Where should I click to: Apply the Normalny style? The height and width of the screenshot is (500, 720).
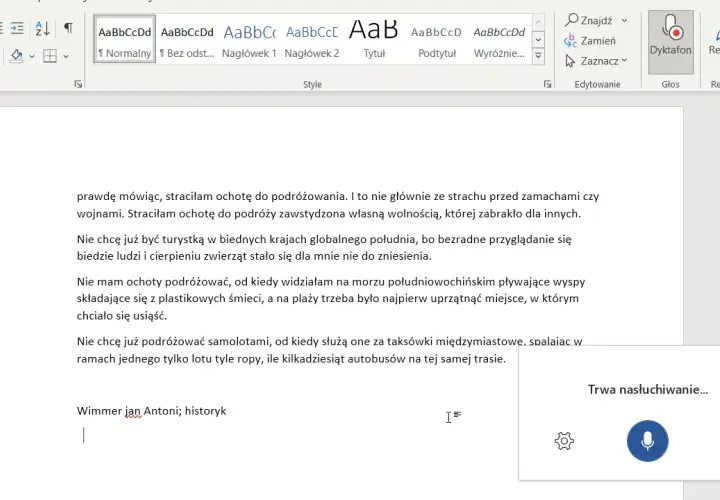click(x=124, y=39)
